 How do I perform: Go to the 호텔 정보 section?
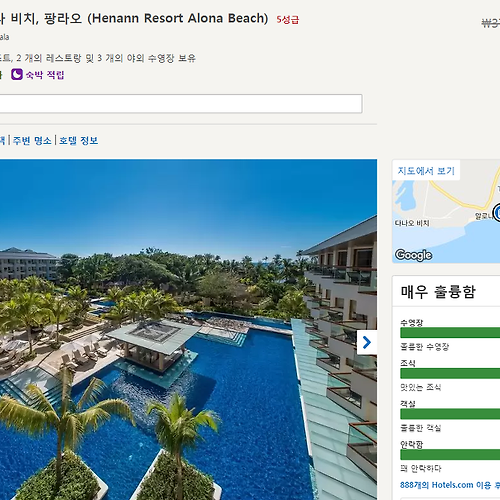point(79,140)
